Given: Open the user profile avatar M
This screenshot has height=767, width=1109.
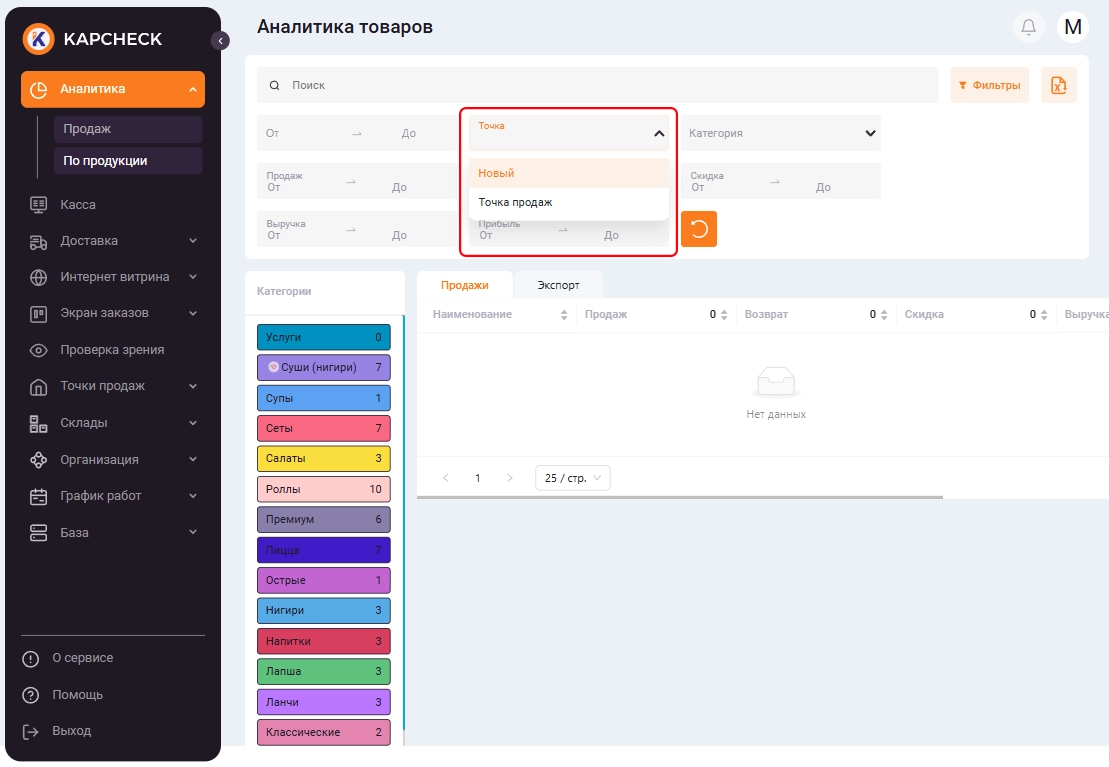Looking at the screenshot, I should tap(1072, 27).
